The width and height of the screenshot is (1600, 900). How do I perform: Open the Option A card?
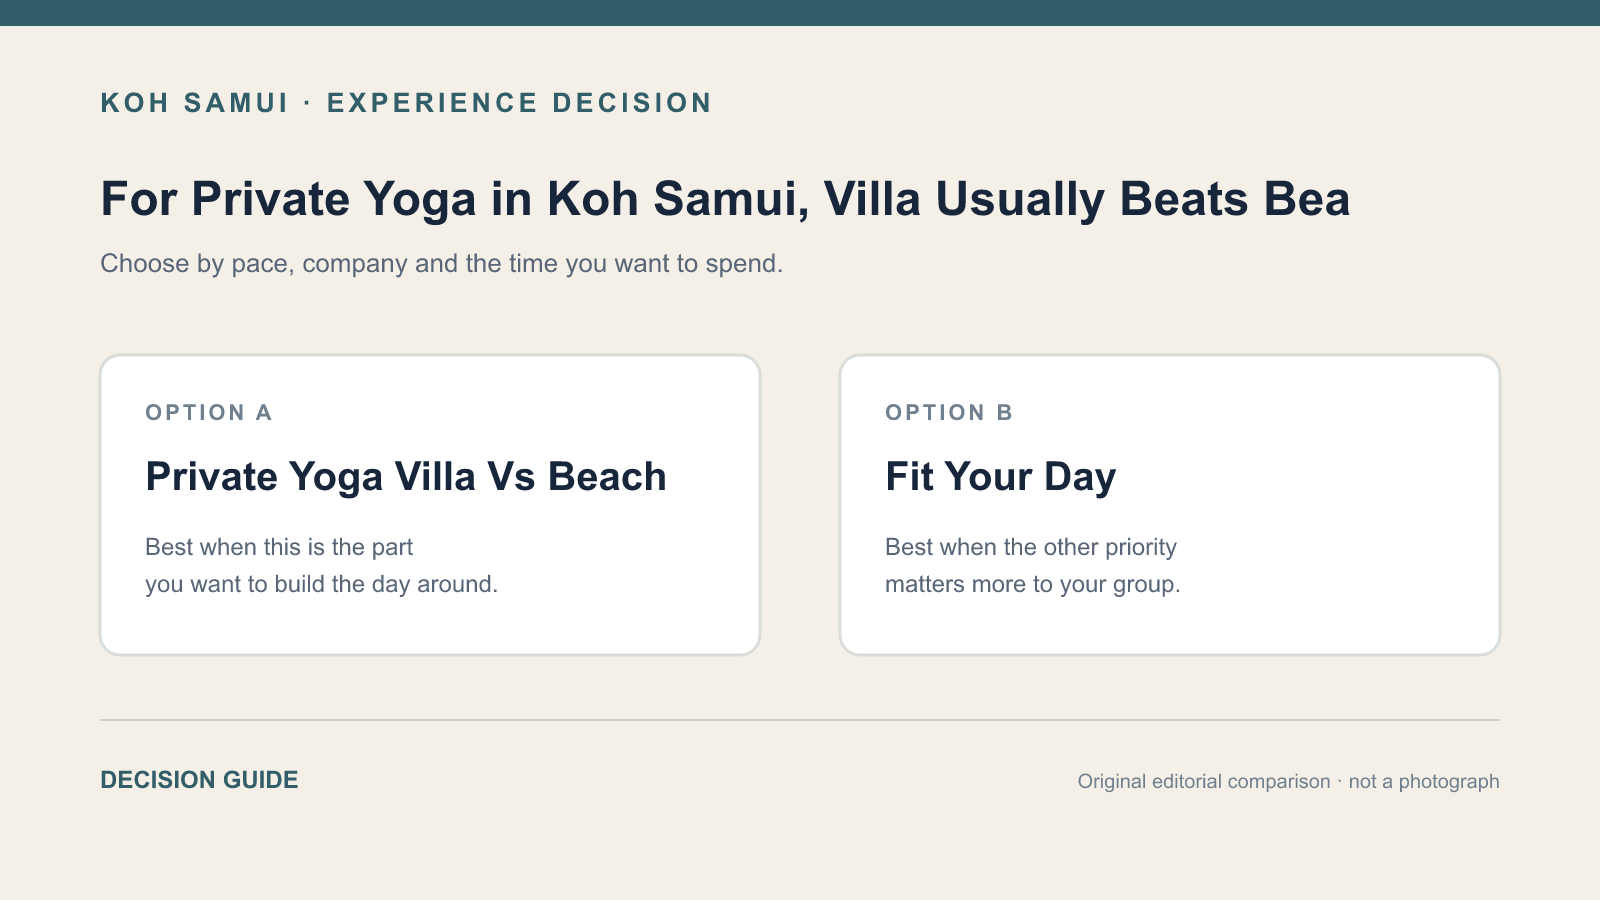pyautogui.click(x=430, y=505)
